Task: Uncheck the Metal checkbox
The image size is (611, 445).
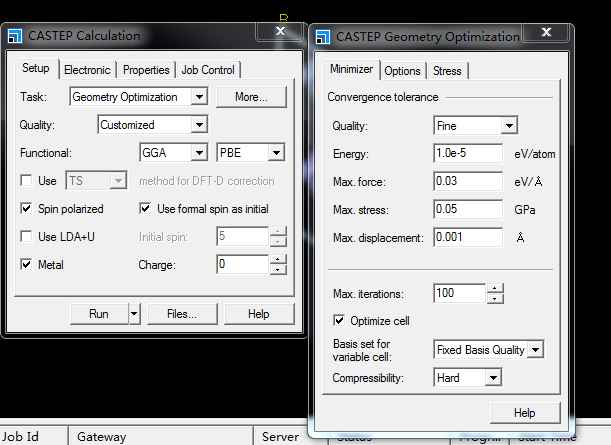Action: click(26, 265)
